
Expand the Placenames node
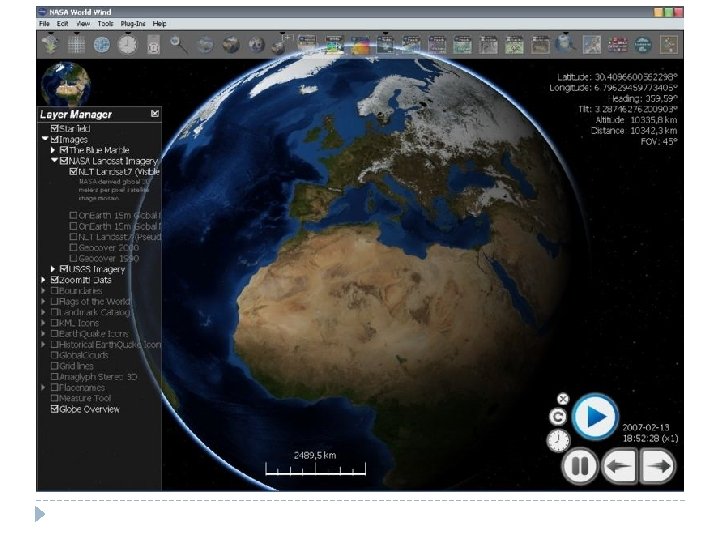pyautogui.click(x=44, y=388)
